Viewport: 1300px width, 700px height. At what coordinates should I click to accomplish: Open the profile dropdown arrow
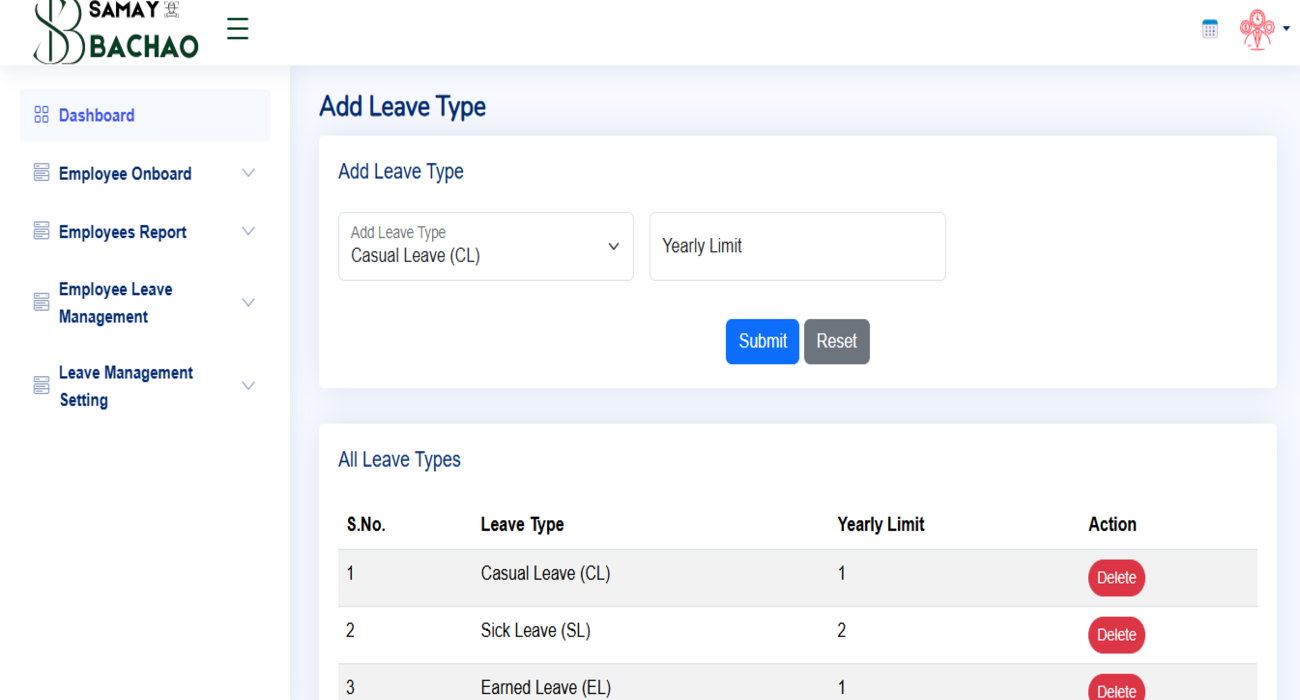click(x=1287, y=30)
